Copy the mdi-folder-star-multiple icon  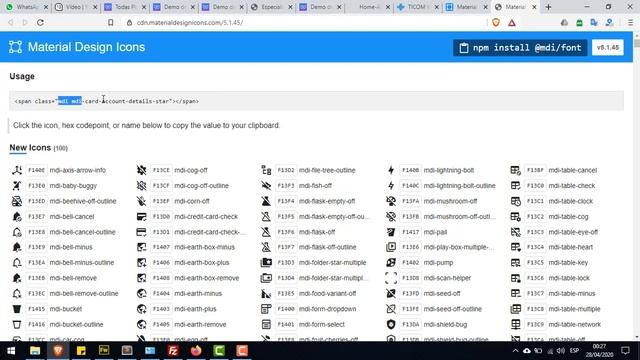266,262
